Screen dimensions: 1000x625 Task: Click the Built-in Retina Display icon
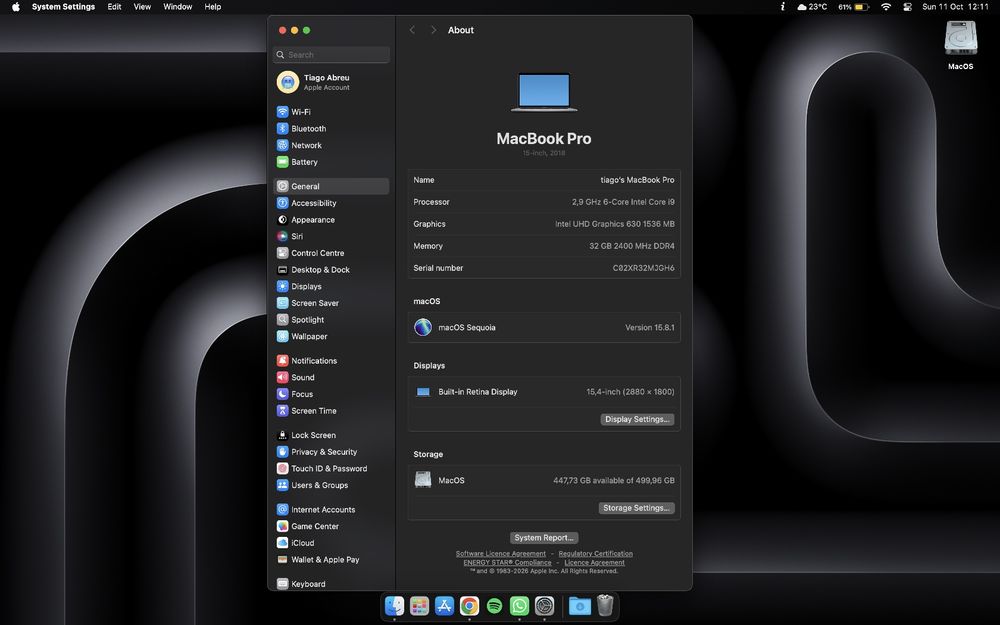(x=423, y=392)
